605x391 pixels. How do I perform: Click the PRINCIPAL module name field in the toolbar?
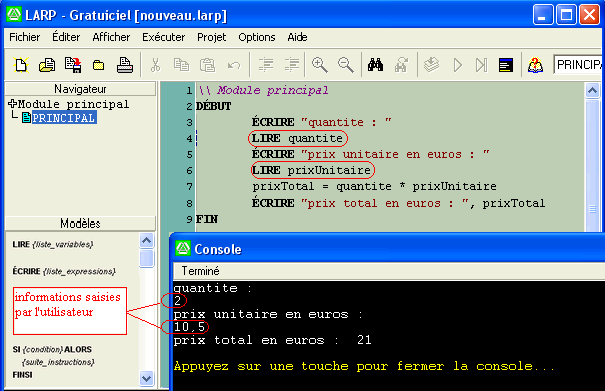(578, 65)
